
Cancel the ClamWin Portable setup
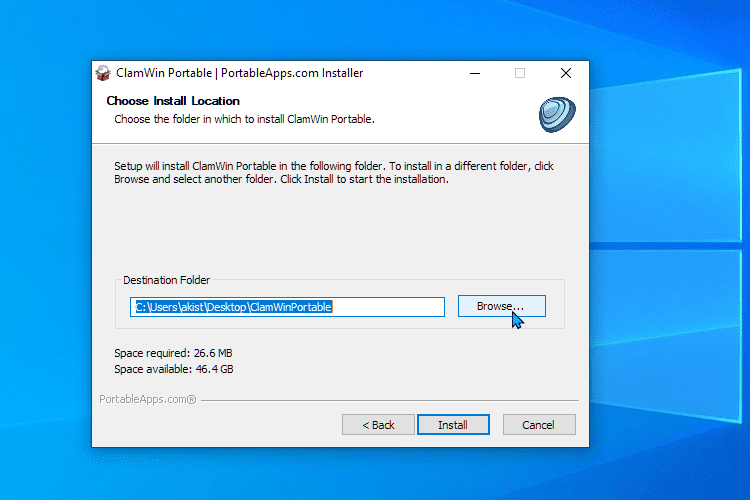pyautogui.click(x=539, y=424)
